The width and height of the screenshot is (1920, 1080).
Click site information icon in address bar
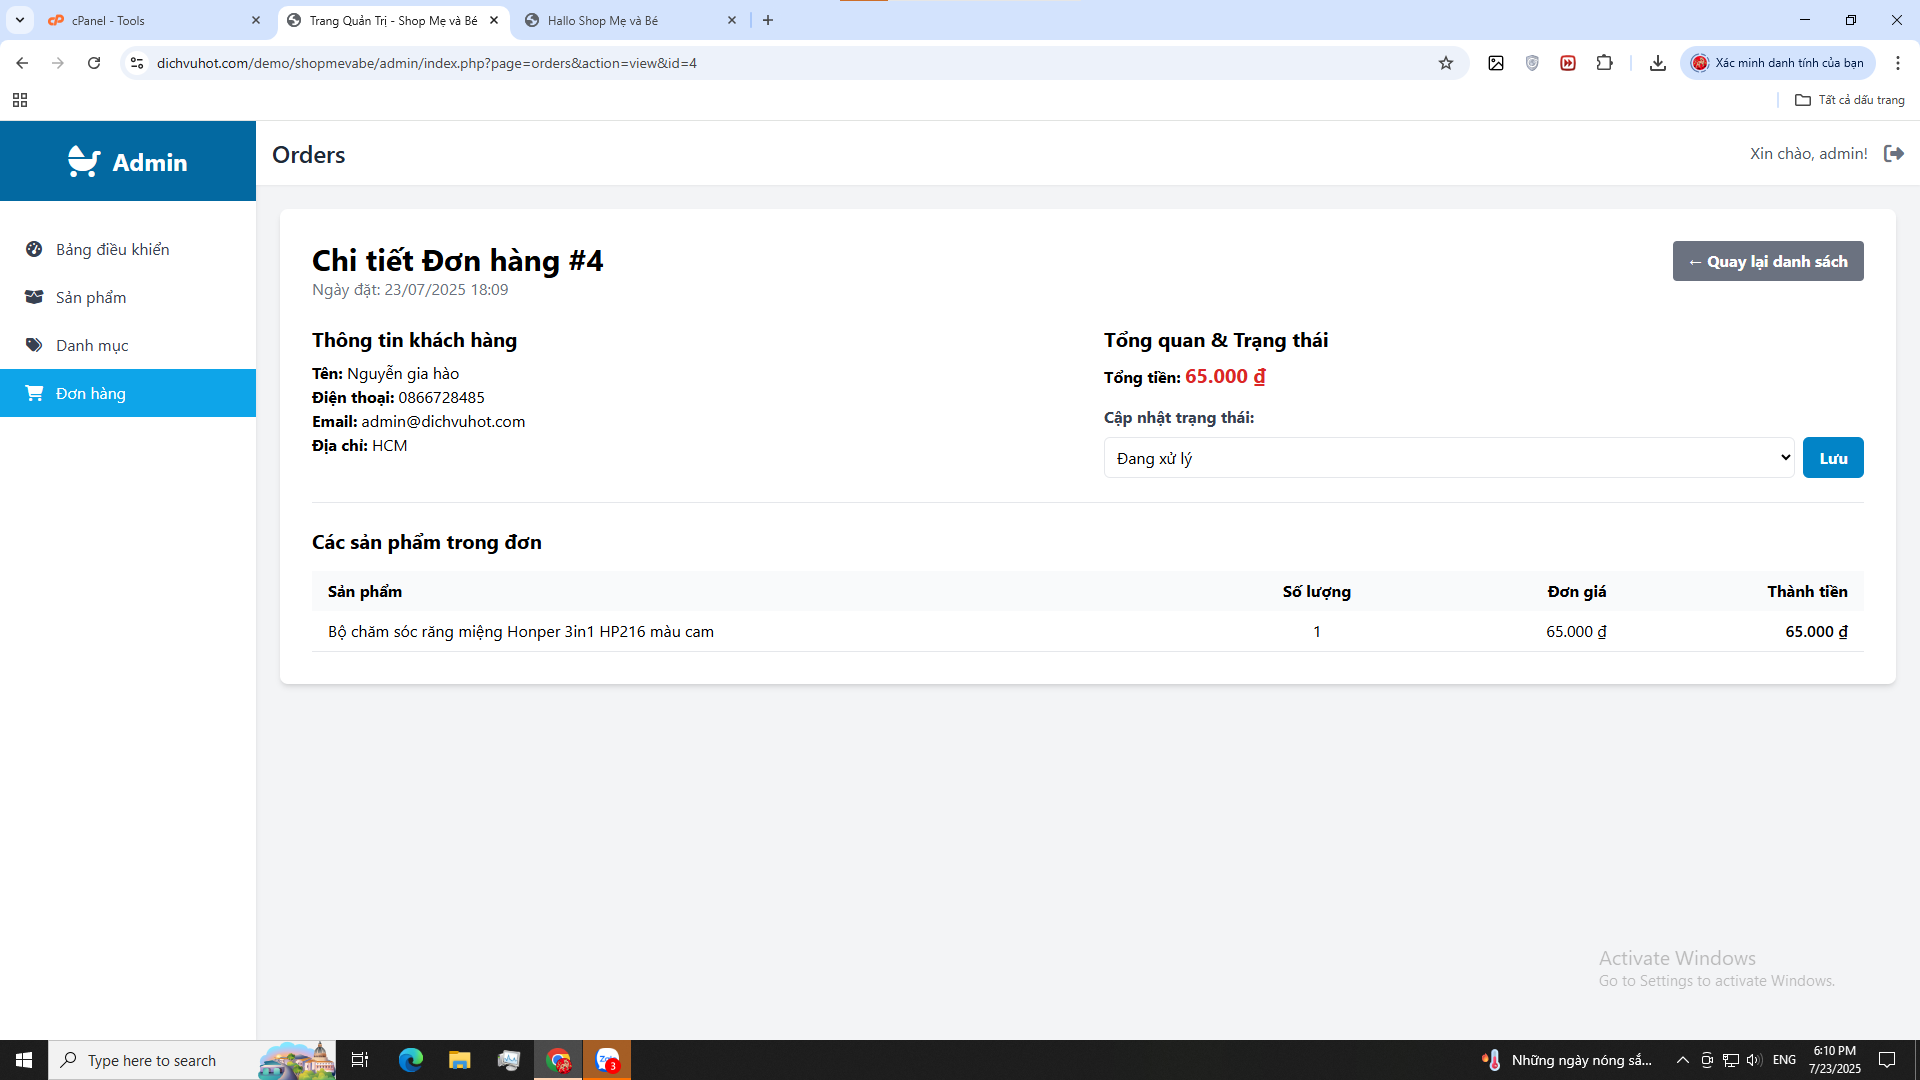click(137, 63)
